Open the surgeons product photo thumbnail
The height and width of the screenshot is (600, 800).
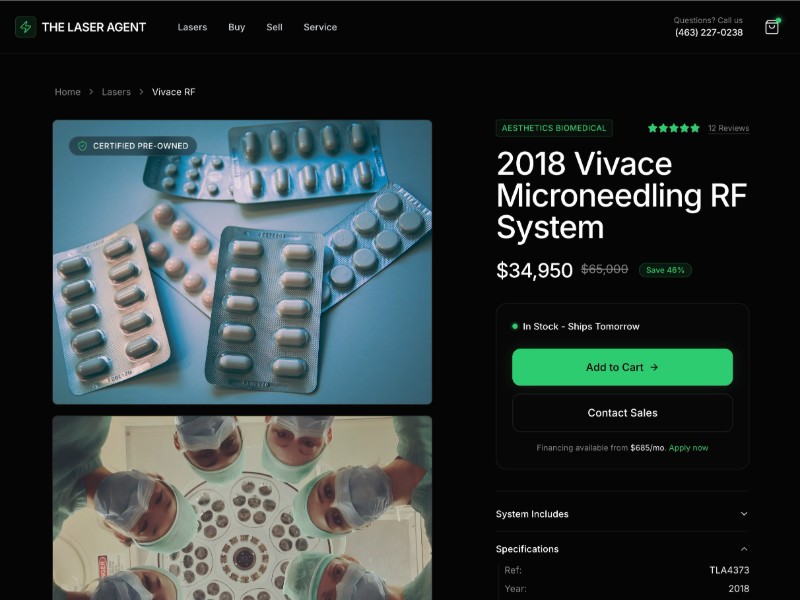click(242, 508)
